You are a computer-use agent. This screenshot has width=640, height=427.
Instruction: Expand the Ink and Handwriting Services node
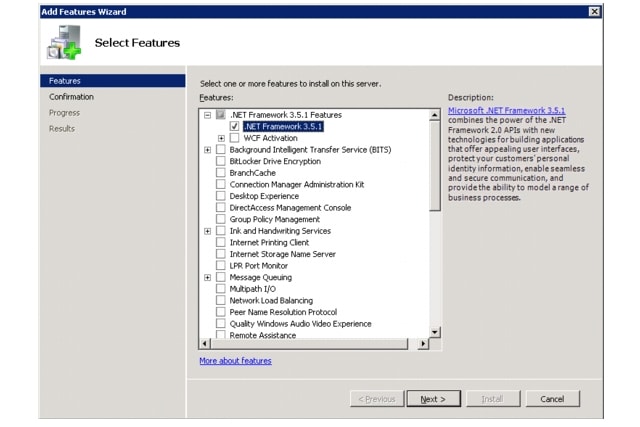click(x=207, y=231)
